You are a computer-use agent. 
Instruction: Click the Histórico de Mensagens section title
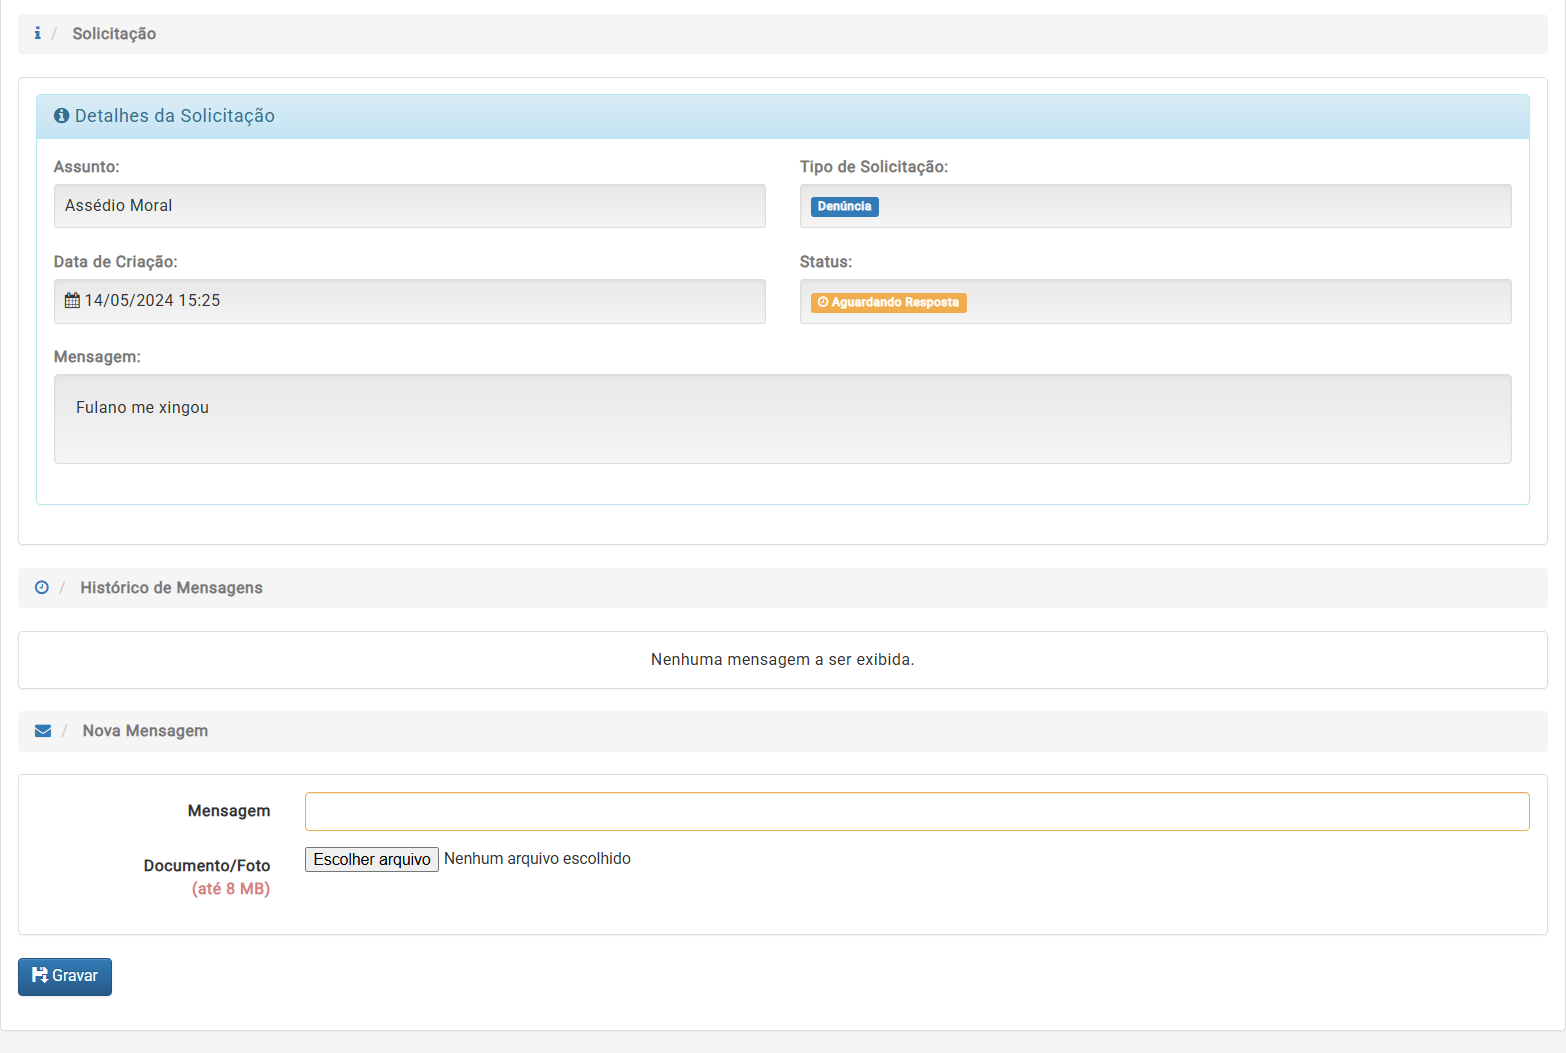(x=171, y=588)
